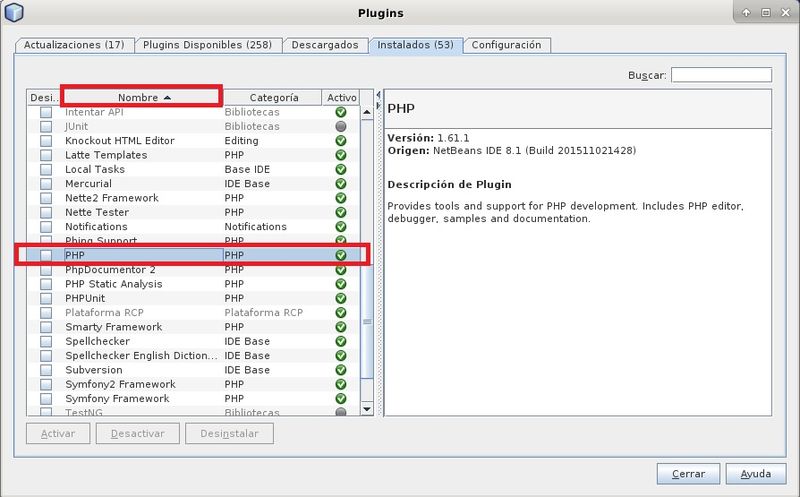This screenshot has height=497, width=800.
Task: Click active status icon for Nette2 Framework
Action: pyautogui.click(x=341, y=198)
